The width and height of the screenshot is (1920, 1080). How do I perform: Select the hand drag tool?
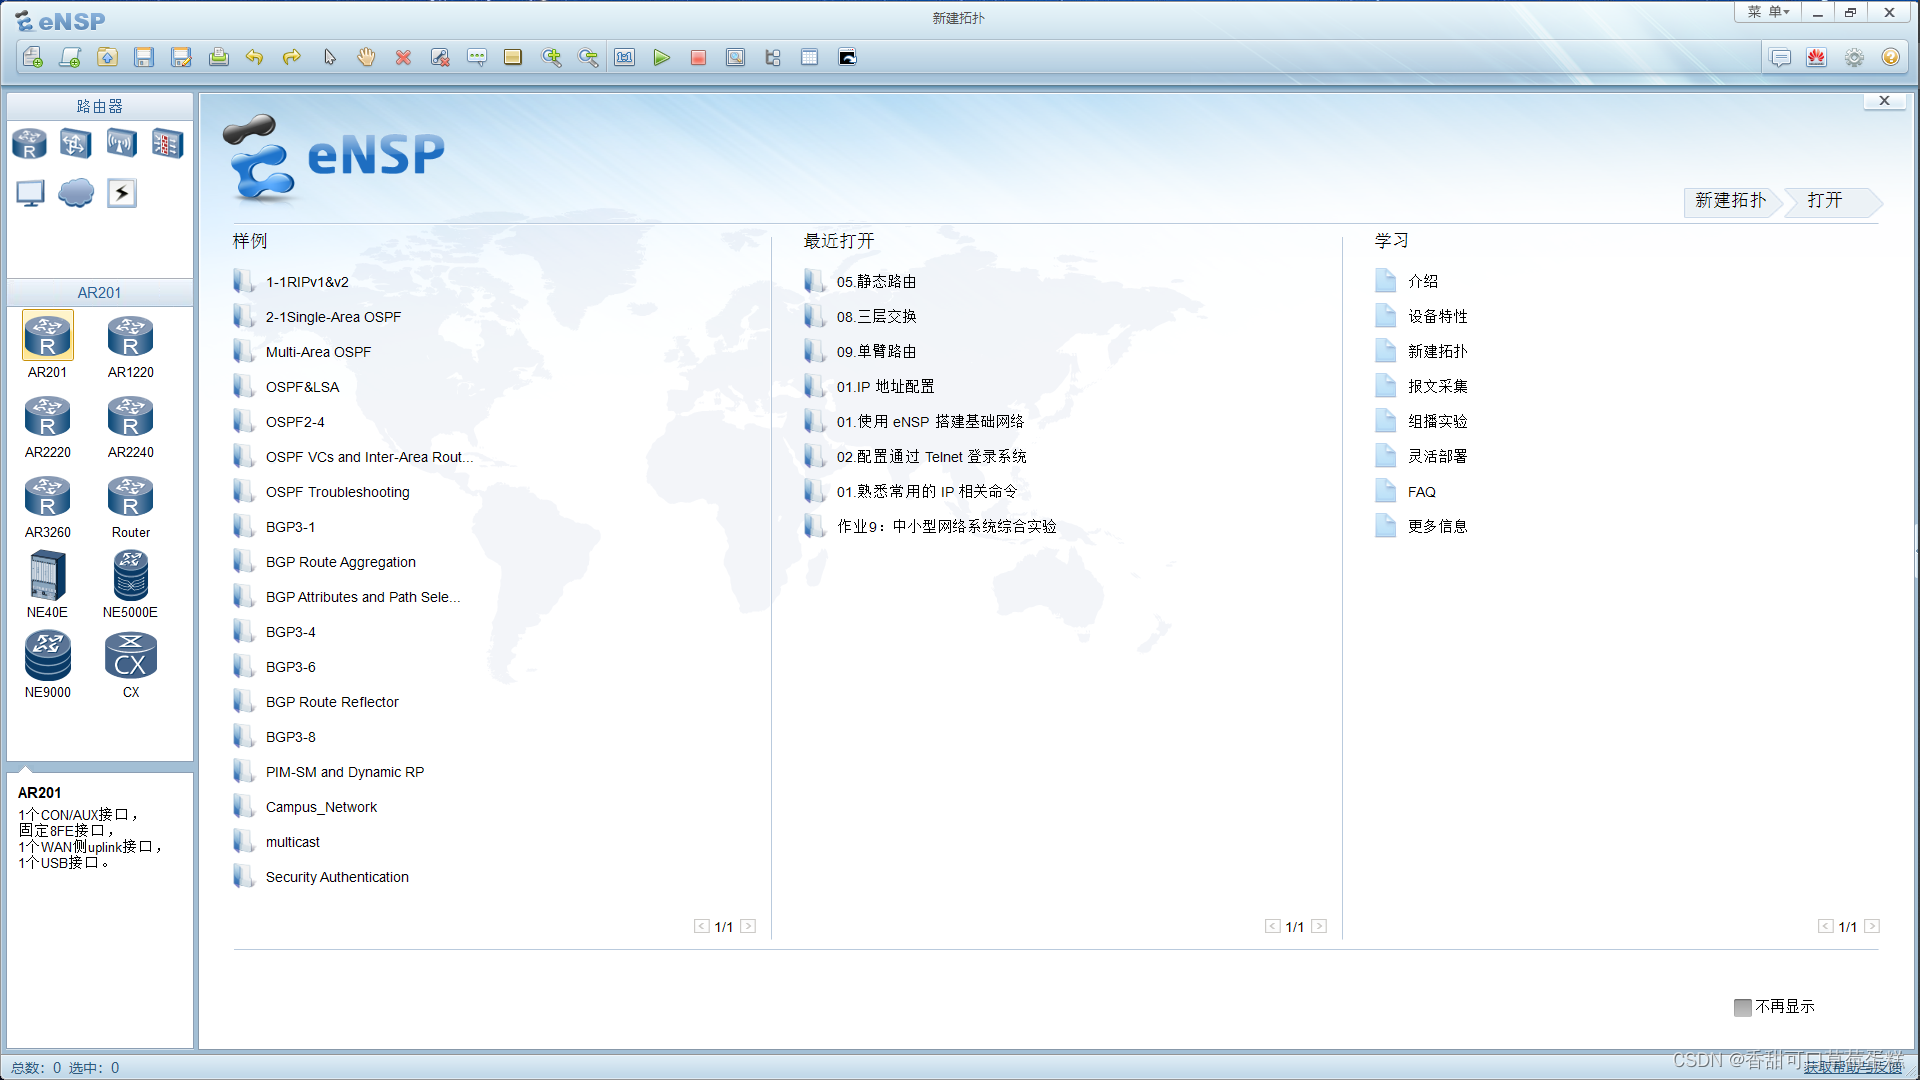pos(366,58)
